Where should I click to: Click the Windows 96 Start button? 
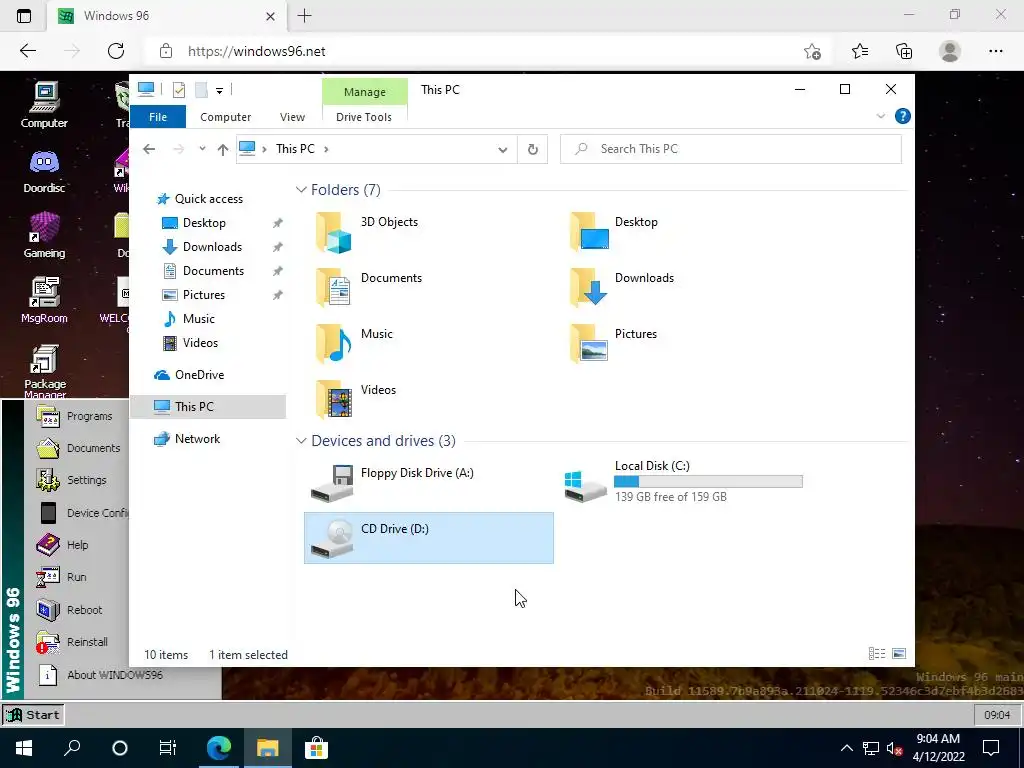coord(33,714)
